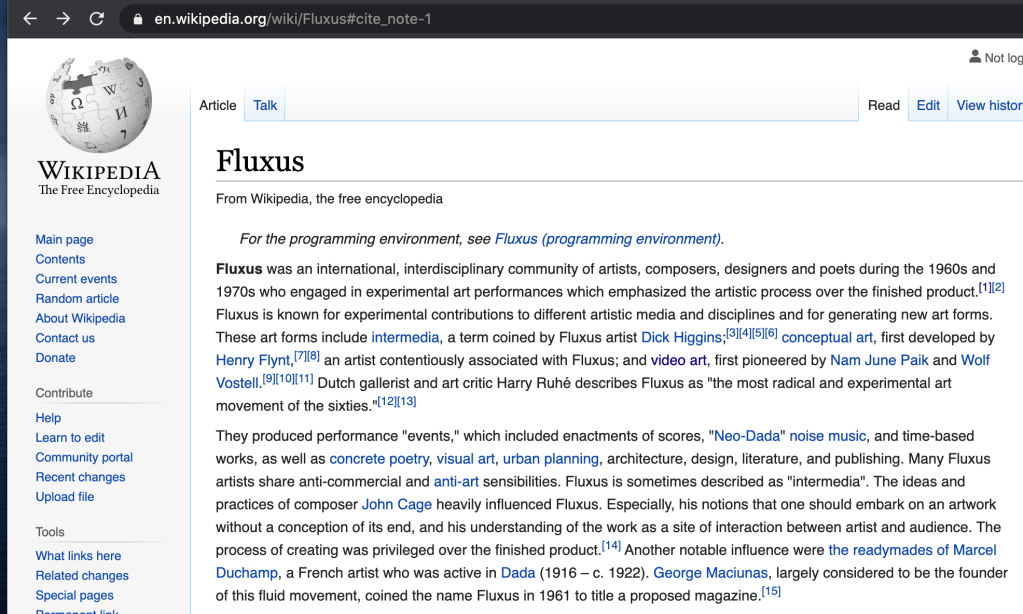Open the George Maciunas link
The height and width of the screenshot is (614, 1023).
(710, 573)
